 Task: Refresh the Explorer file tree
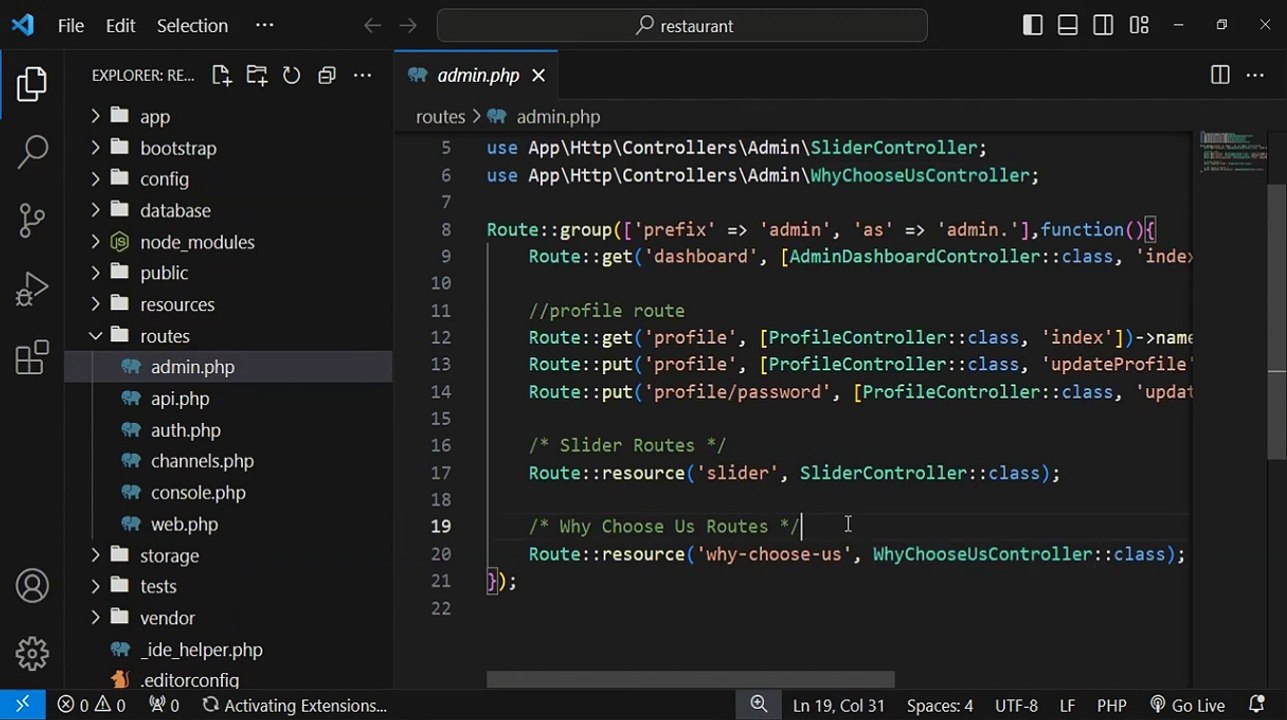click(x=291, y=75)
